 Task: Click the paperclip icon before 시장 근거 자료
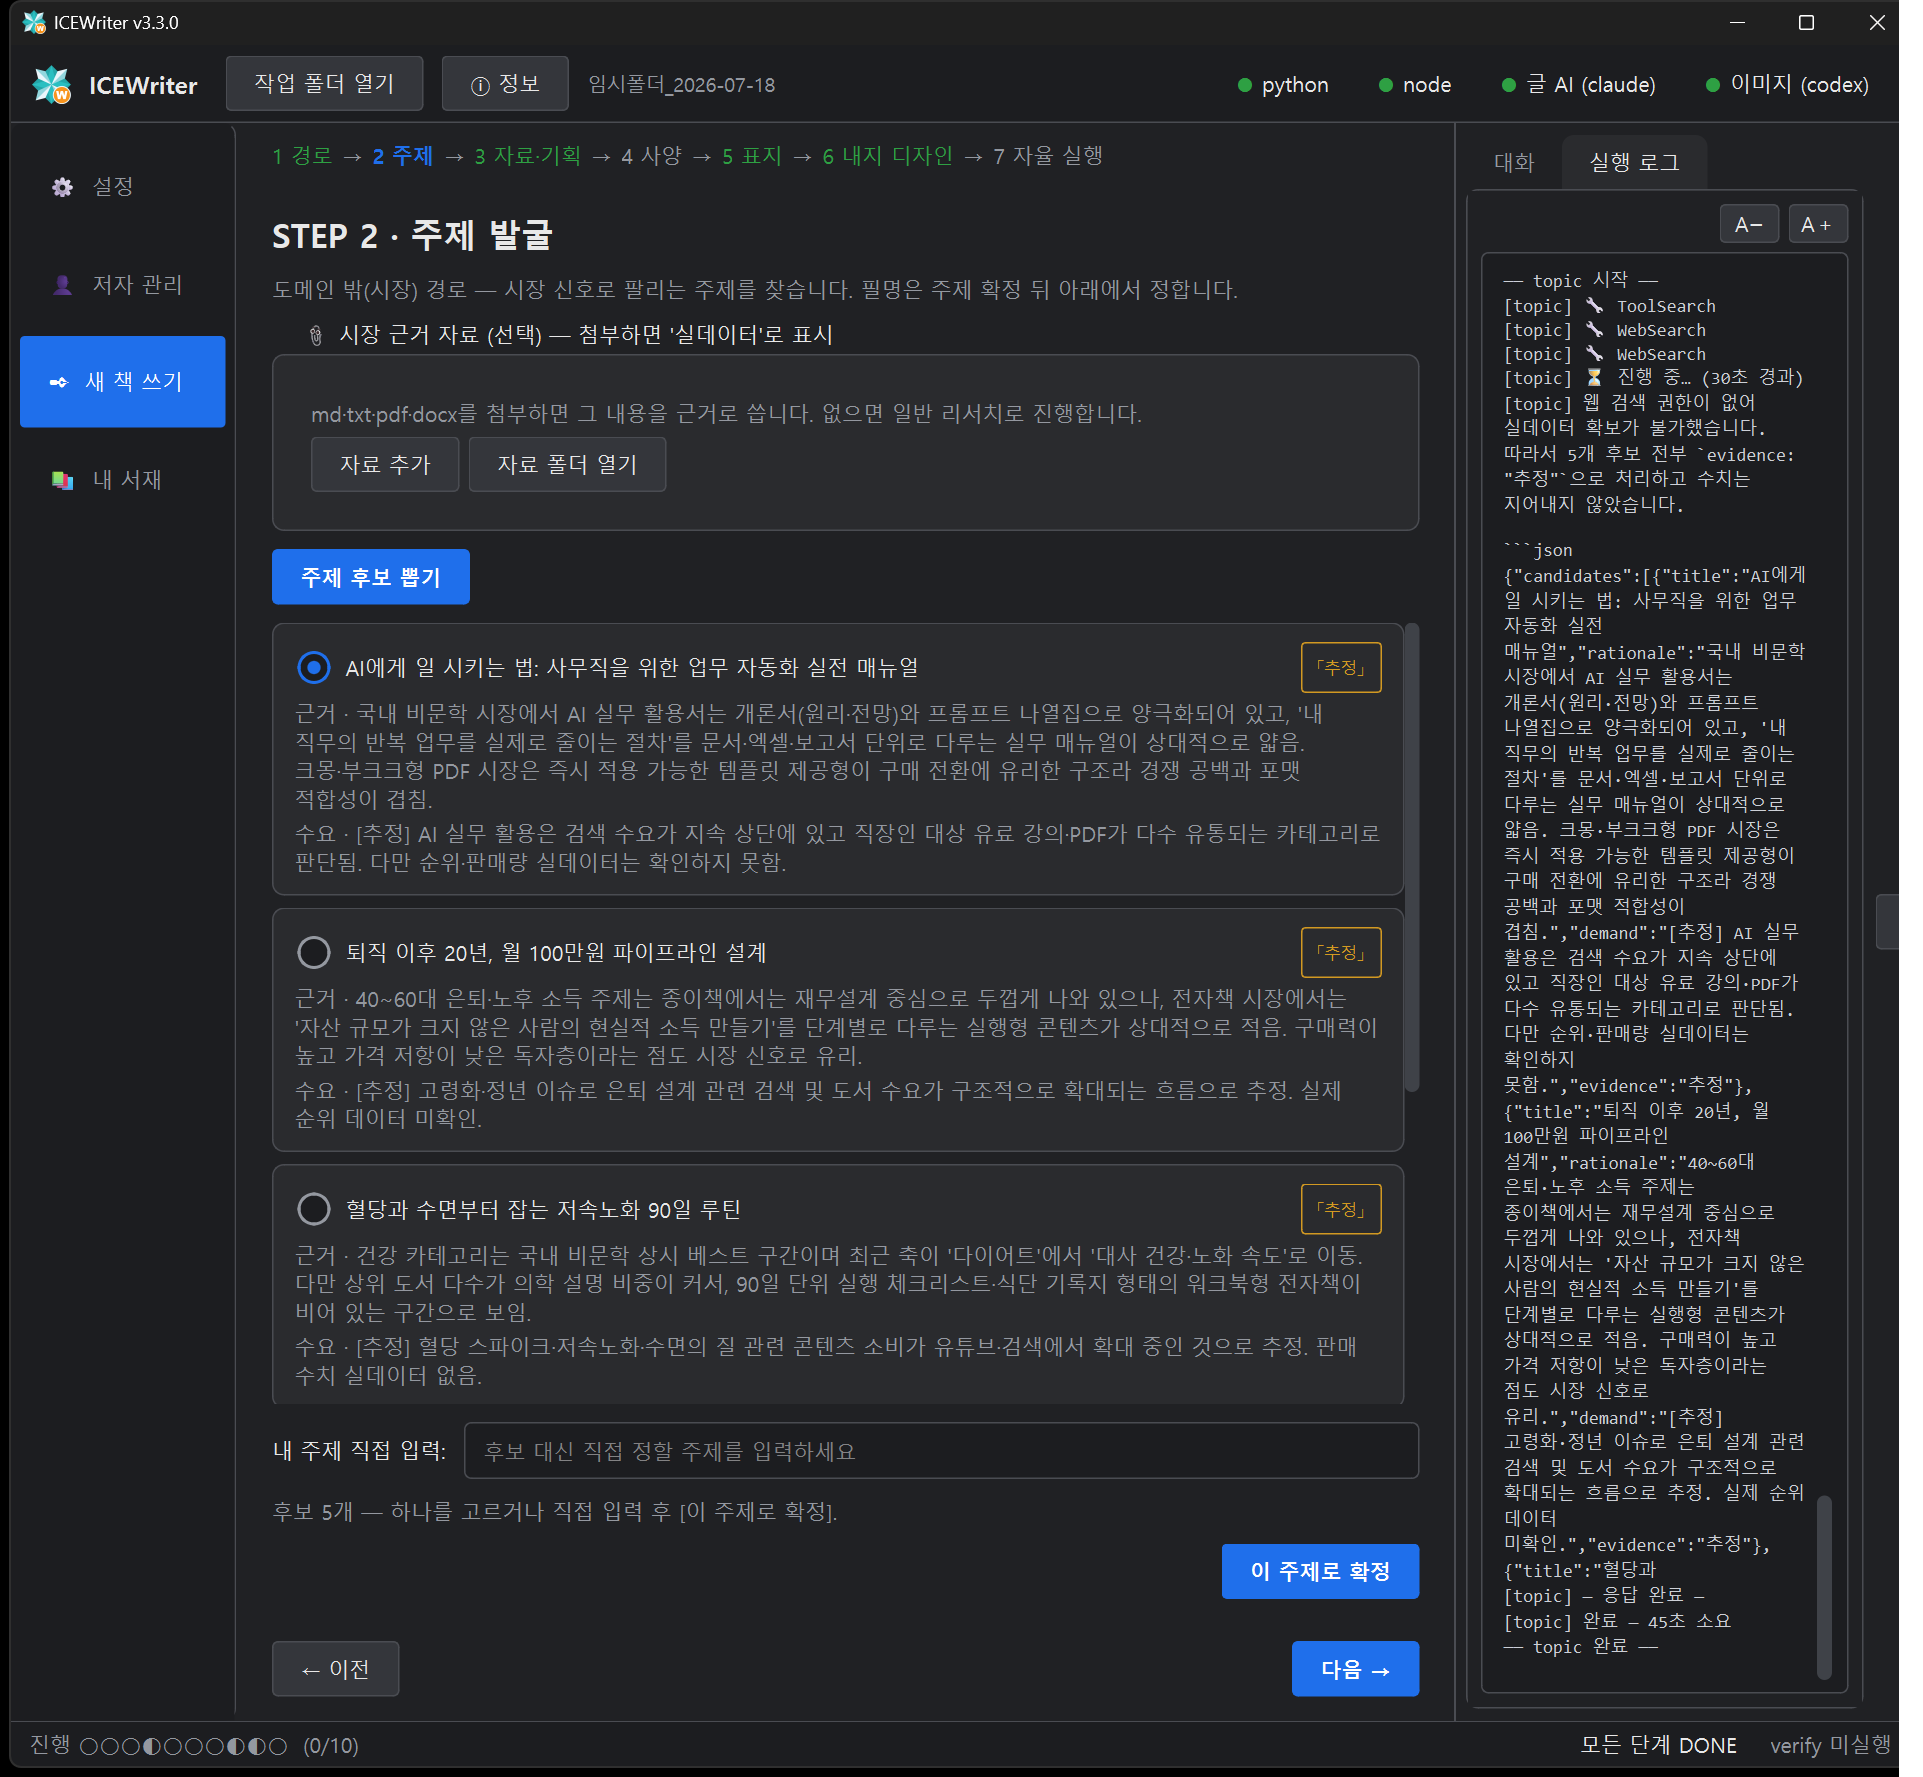tap(316, 335)
